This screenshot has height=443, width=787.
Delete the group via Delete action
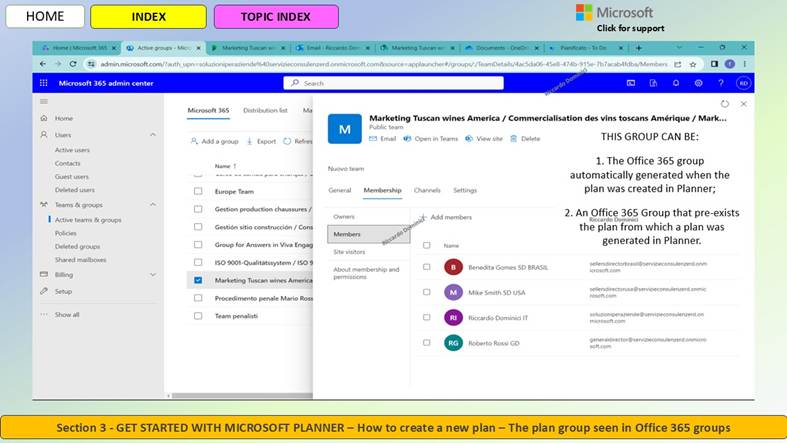[525, 138]
